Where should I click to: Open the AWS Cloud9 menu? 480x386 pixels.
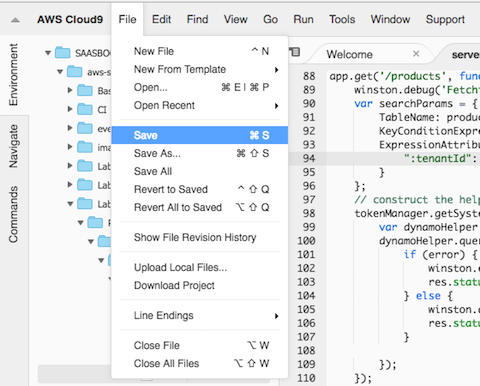[70, 19]
